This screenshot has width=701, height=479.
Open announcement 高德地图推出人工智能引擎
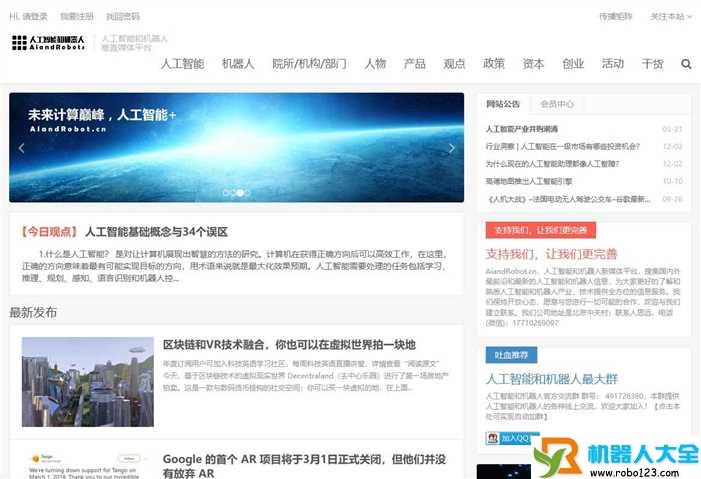529,181
